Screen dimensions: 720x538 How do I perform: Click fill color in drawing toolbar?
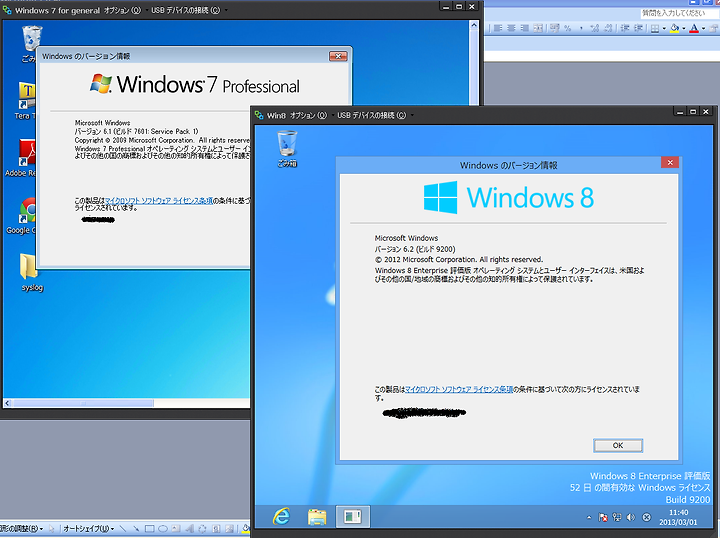point(246,529)
